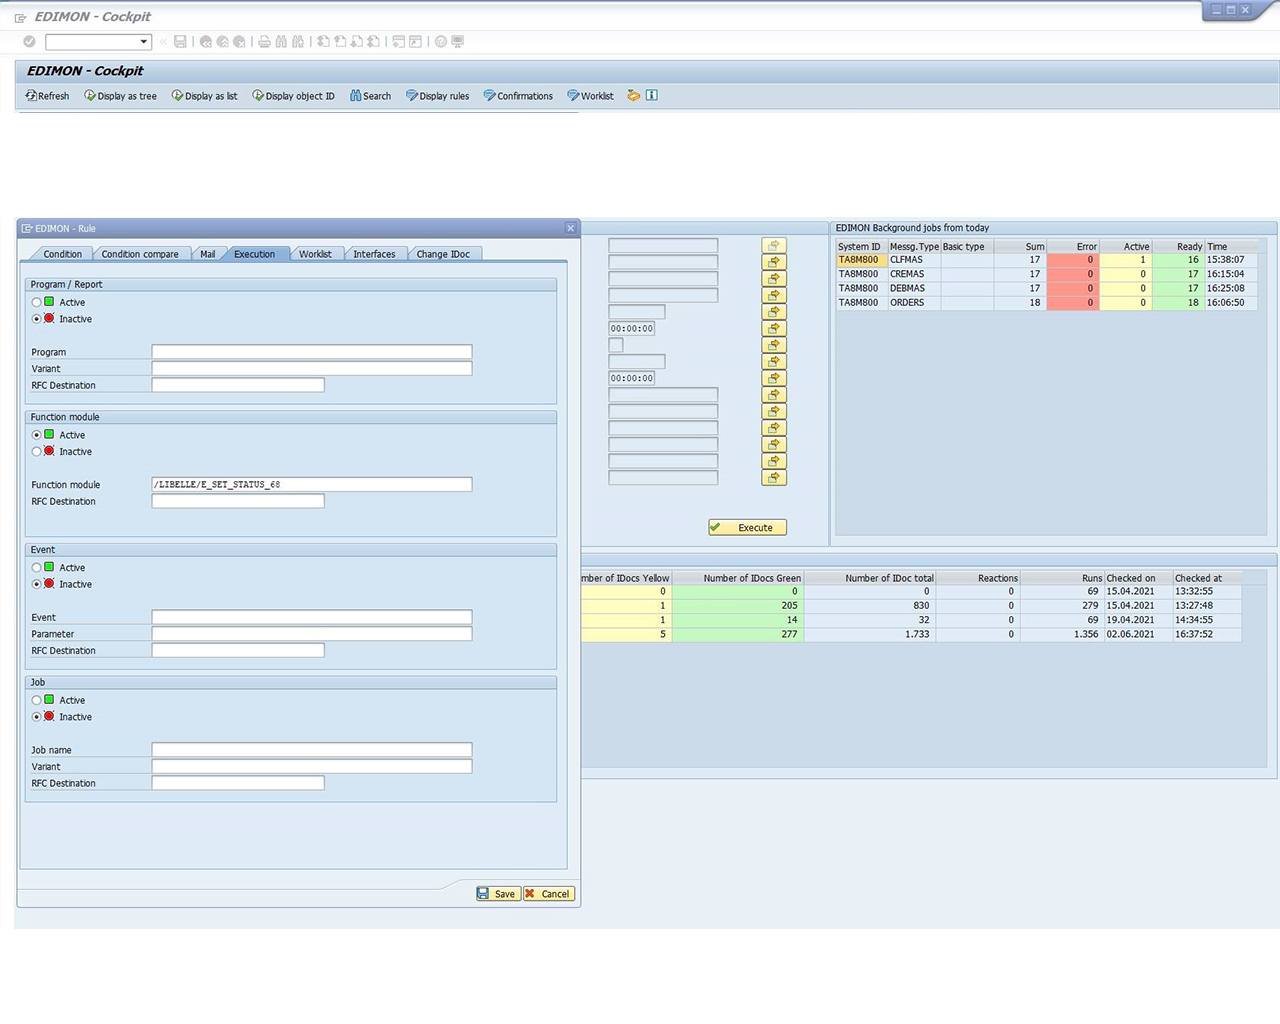Switch to the Change IDoc tab

click(x=443, y=254)
